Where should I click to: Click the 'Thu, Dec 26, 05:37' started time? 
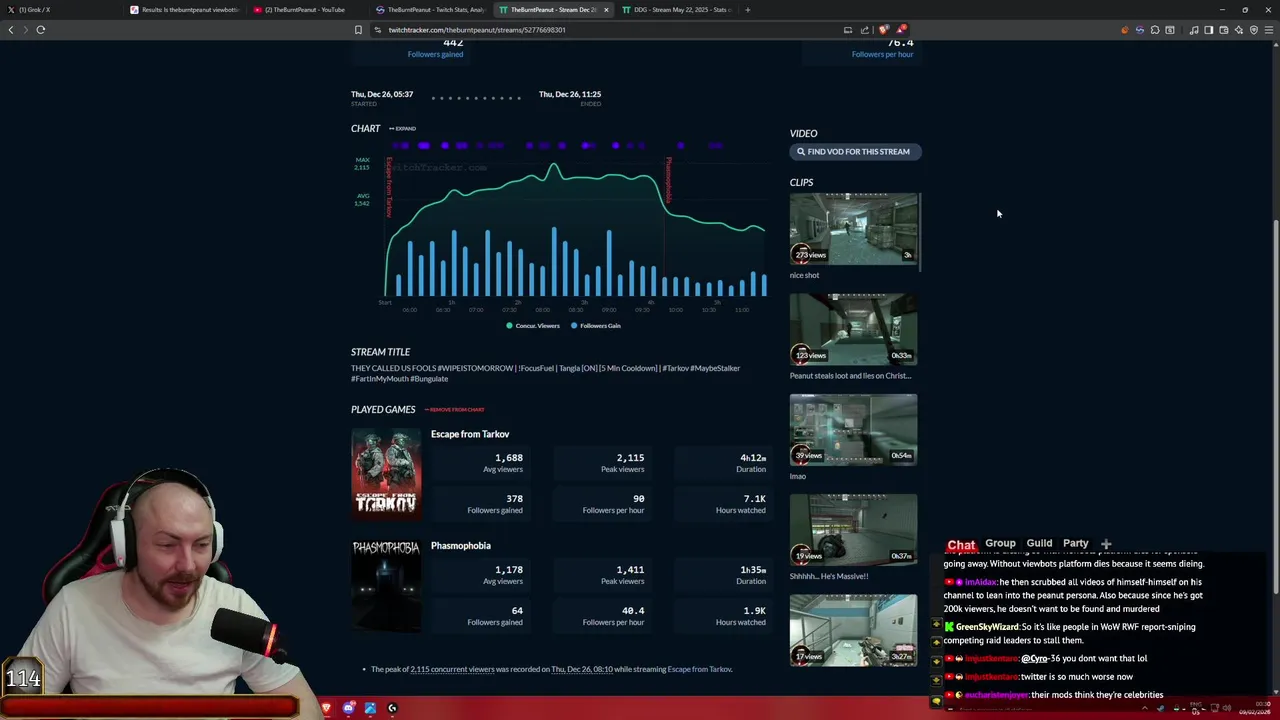pos(382,94)
